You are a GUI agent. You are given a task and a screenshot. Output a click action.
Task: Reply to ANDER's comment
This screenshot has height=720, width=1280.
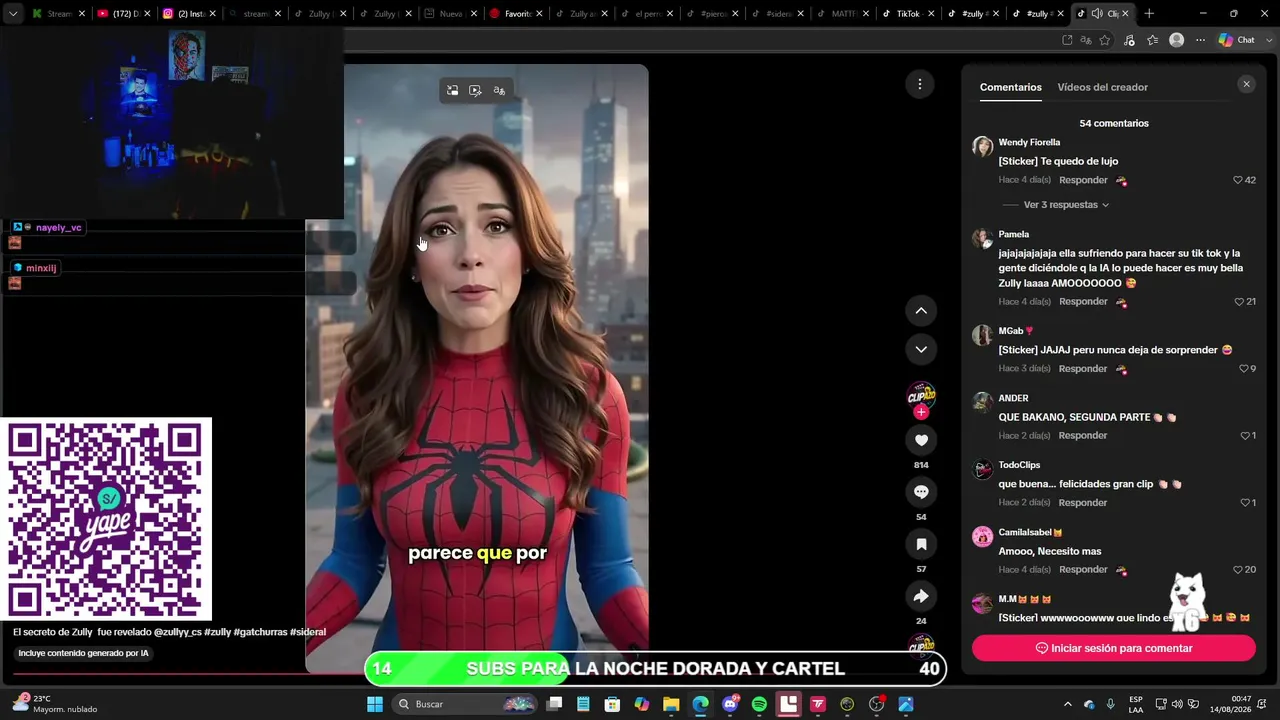(1083, 436)
